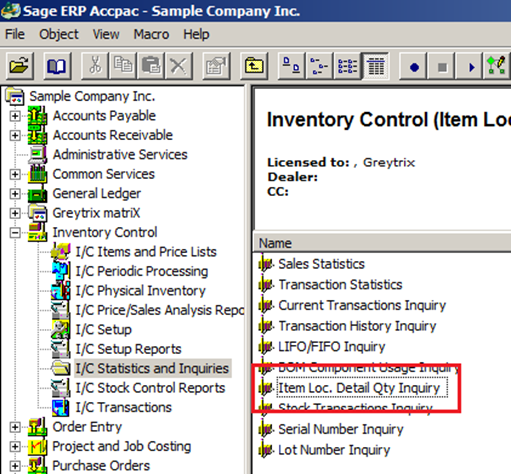Expand the Greytrix matriX tree node
This screenshot has height=474, width=511.
click(15, 213)
